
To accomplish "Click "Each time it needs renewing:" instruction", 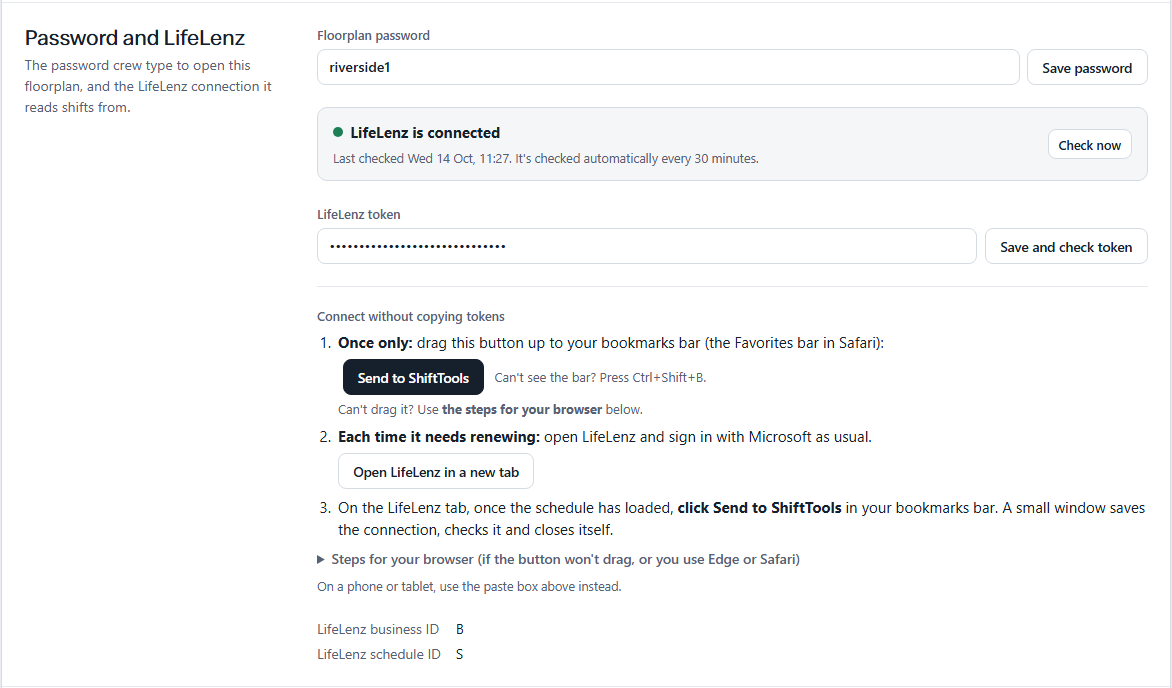I will point(439,437).
